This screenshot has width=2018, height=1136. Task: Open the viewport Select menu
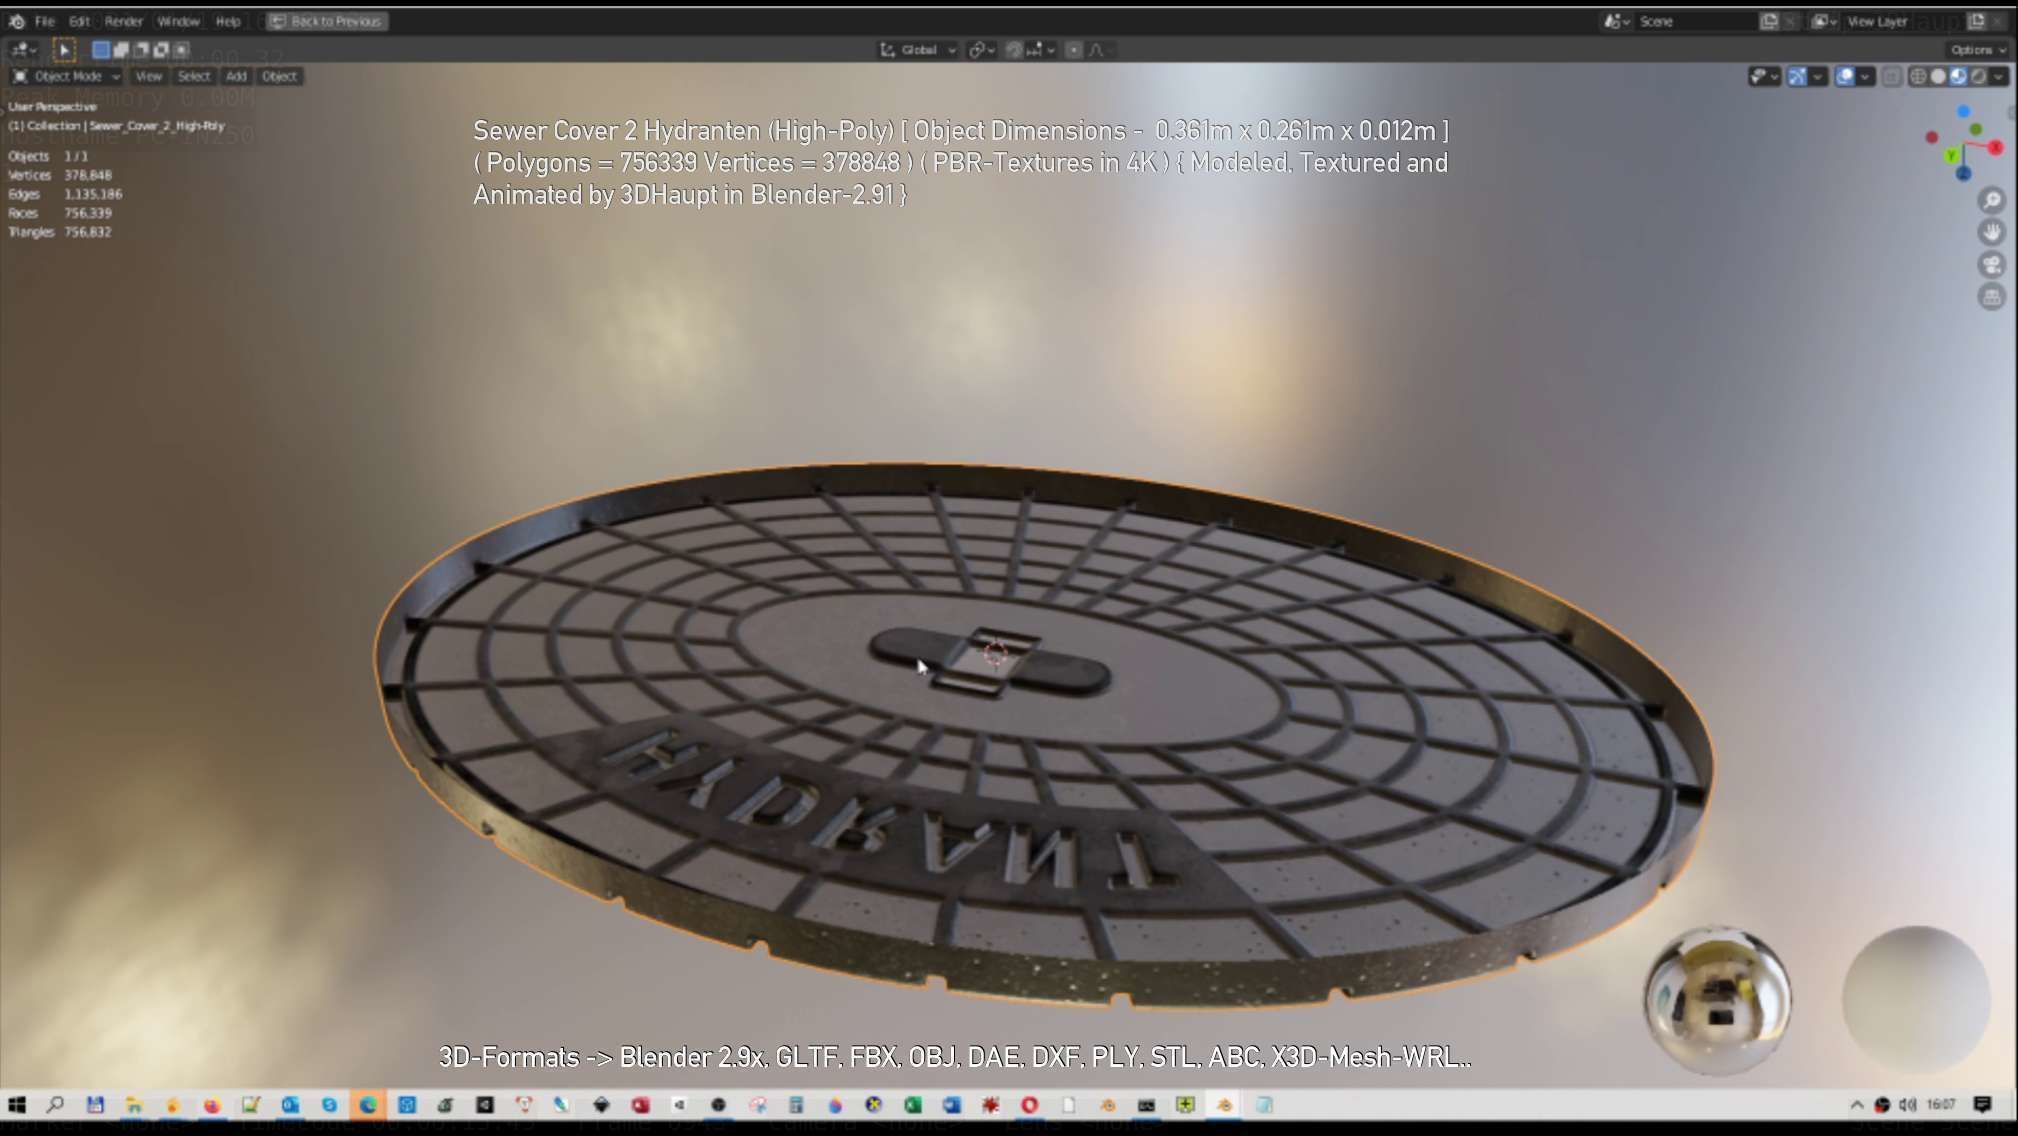[194, 76]
